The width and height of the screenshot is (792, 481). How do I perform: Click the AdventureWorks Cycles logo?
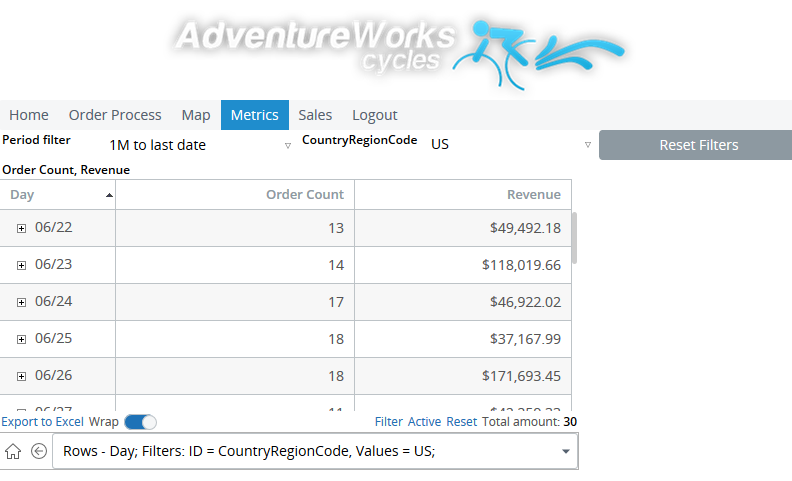click(x=400, y=50)
